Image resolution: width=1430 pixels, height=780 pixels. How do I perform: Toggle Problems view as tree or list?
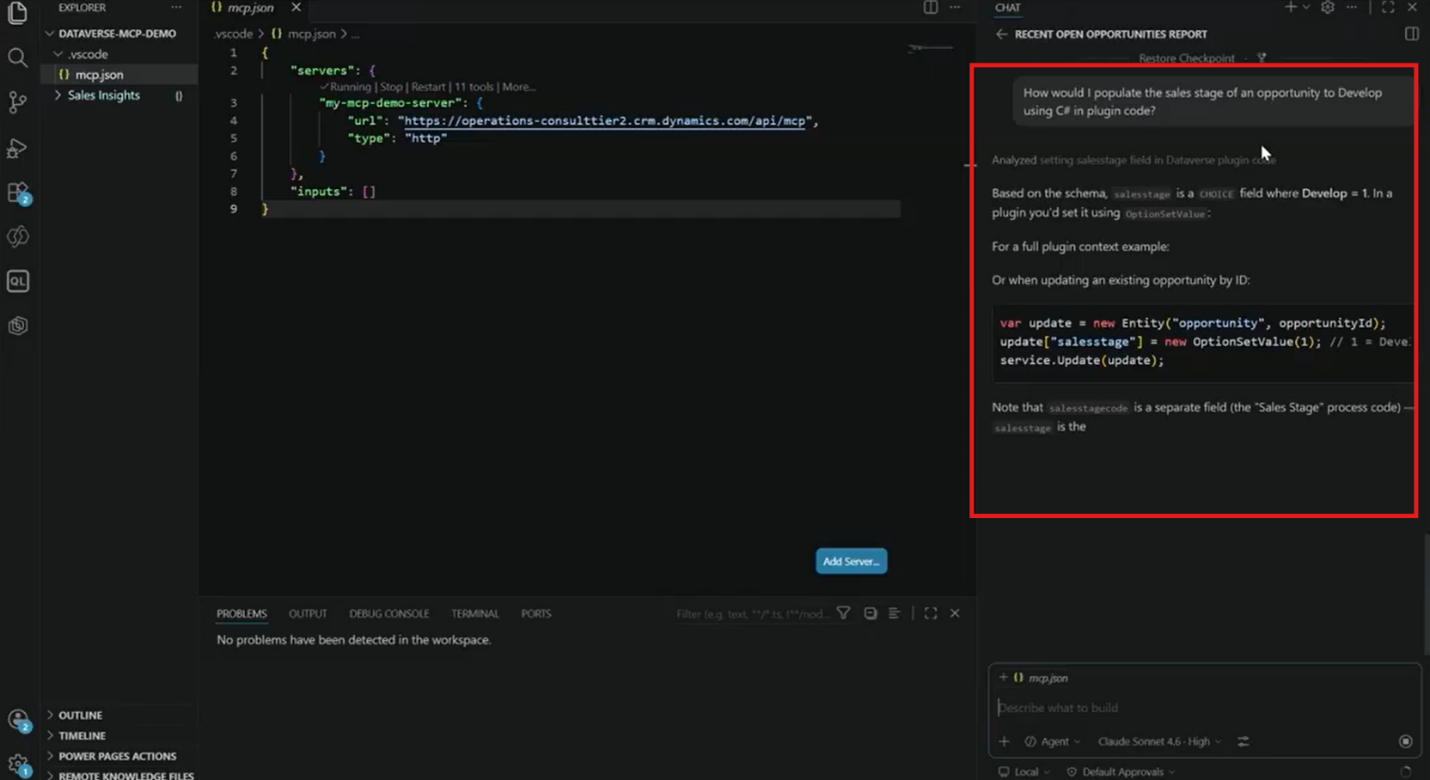tap(894, 613)
